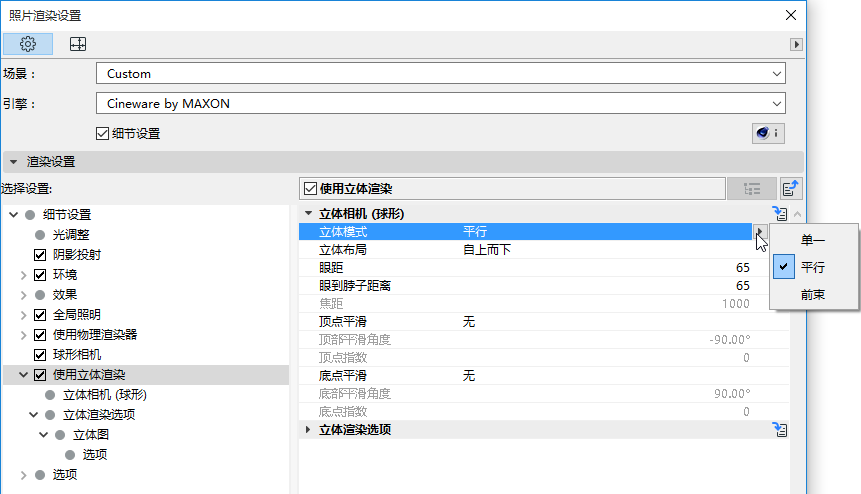861x494 pixels.
Task: Toggle the 使用立体渲染 checkbox in tree
Action: pyautogui.click(x=40, y=375)
